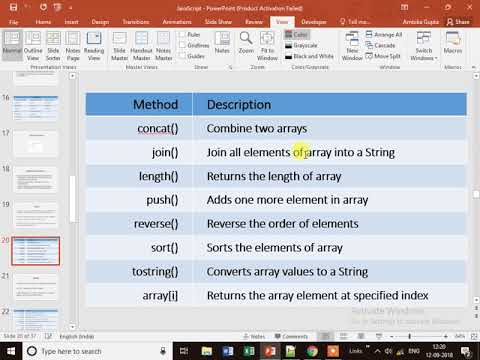Viewport: 480px width, 360px height.
Task: Switch to Normal presentation view
Action: (x=12, y=45)
